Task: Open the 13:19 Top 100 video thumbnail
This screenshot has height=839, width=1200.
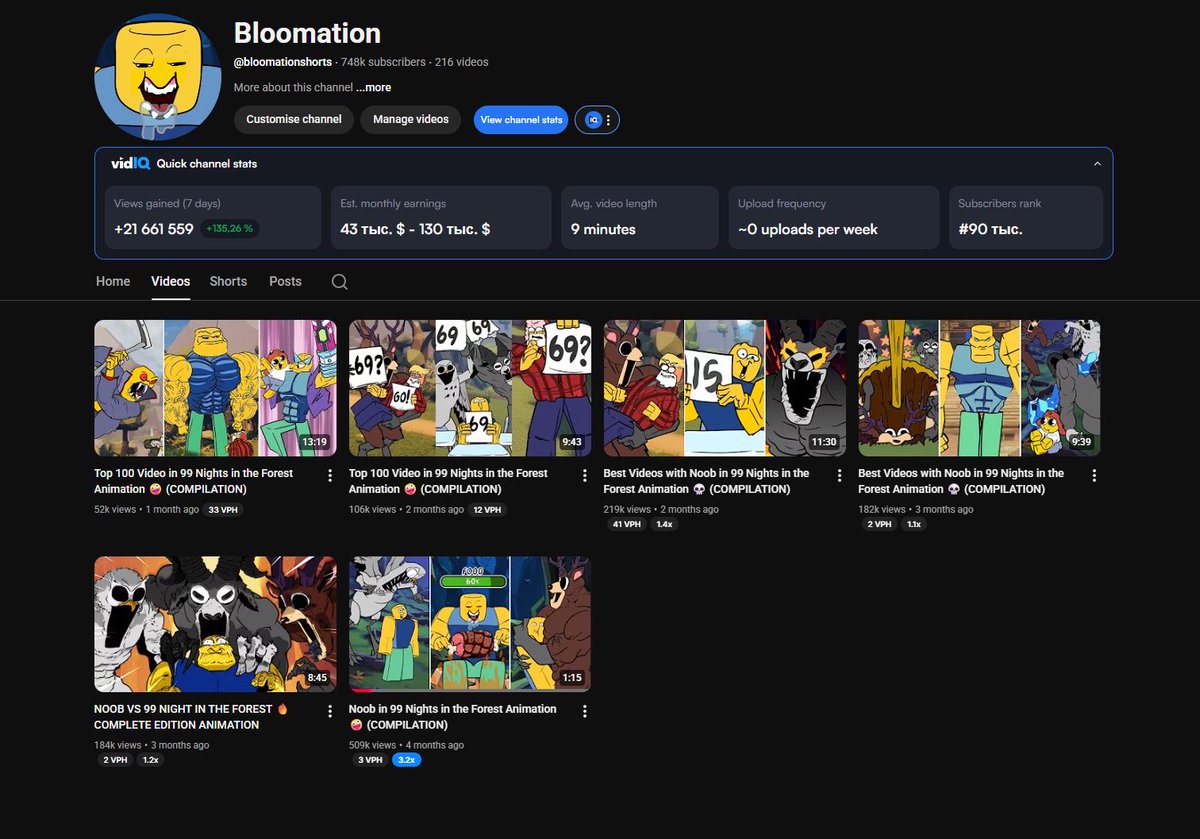Action: point(215,388)
